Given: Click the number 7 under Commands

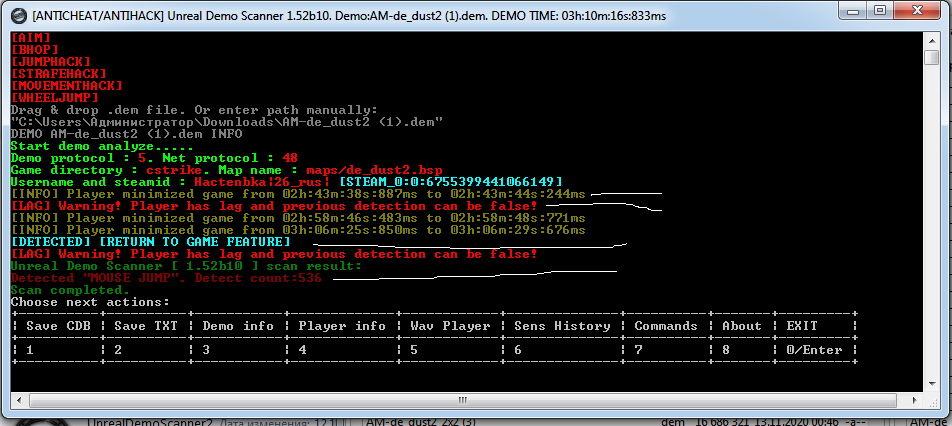Looking at the screenshot, I should 638,350.
